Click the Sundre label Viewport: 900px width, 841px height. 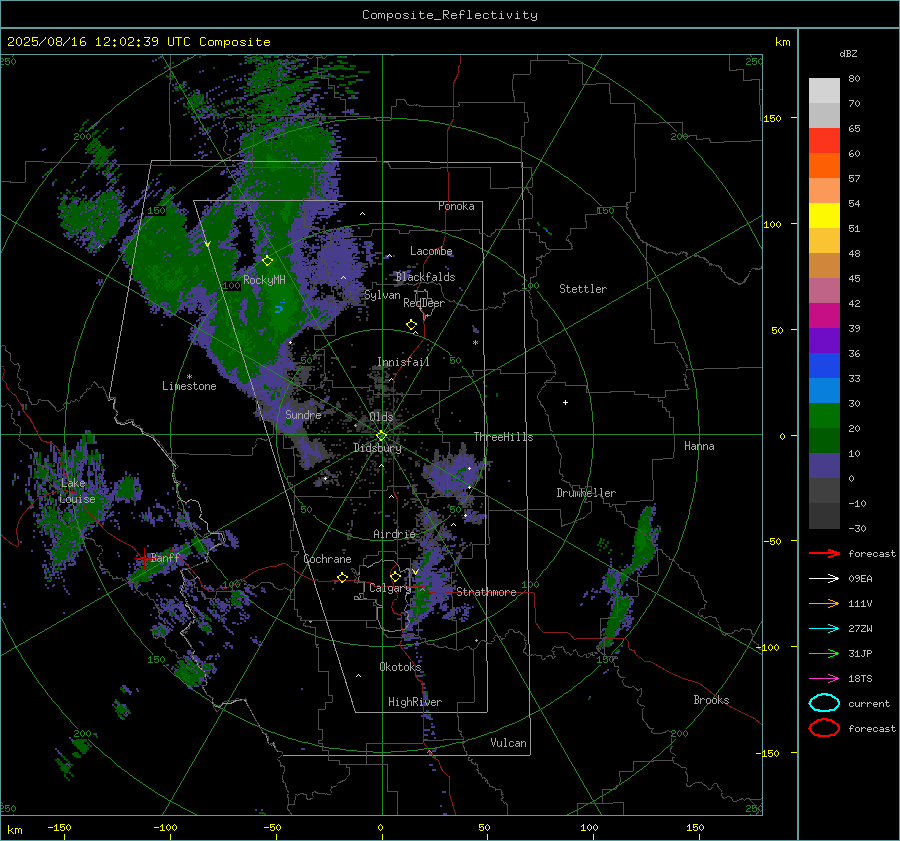303,415
